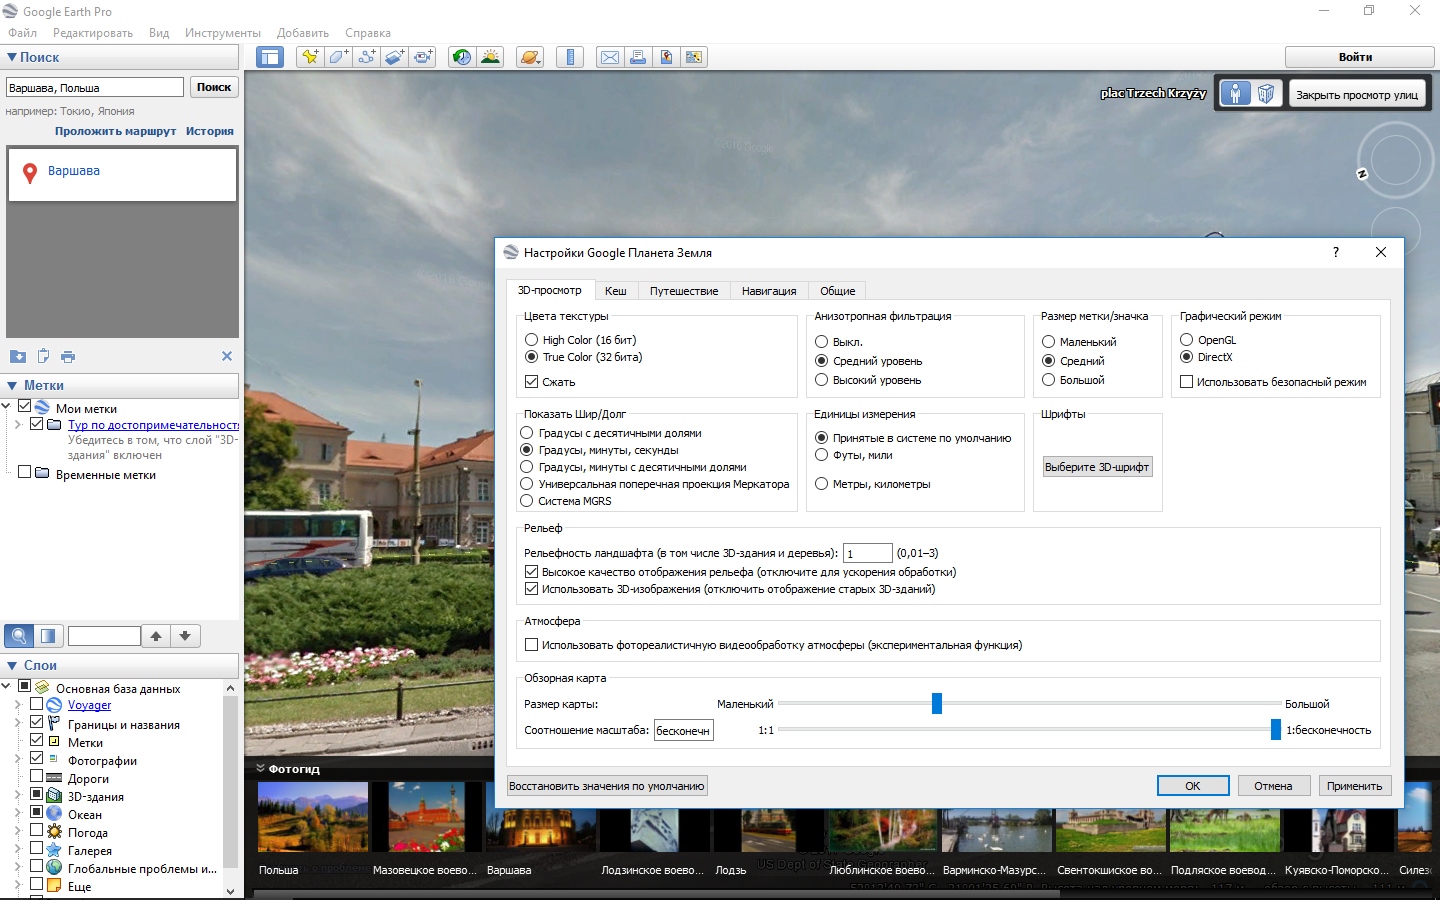This screenshot has width=1440, height=900.
Task: Select Градусы с десятичными долями option
Action: tap(611, 433)
